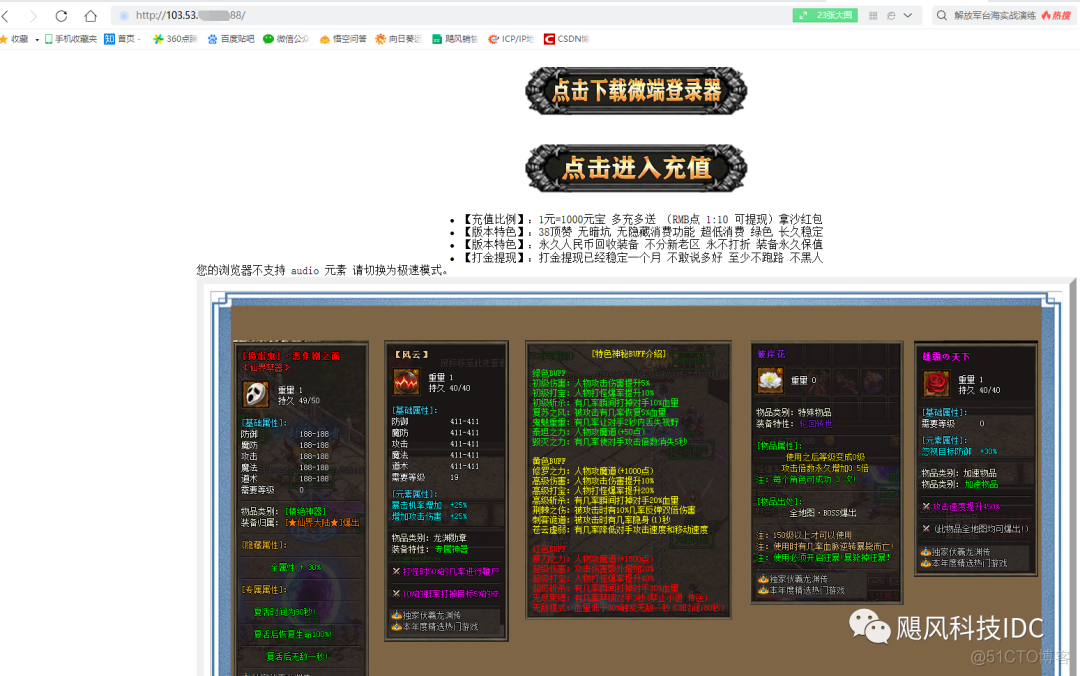Click the 充值比例 text line
Image resolution: width=1080 pixels, height=676 pixels.
coord(641,219)
